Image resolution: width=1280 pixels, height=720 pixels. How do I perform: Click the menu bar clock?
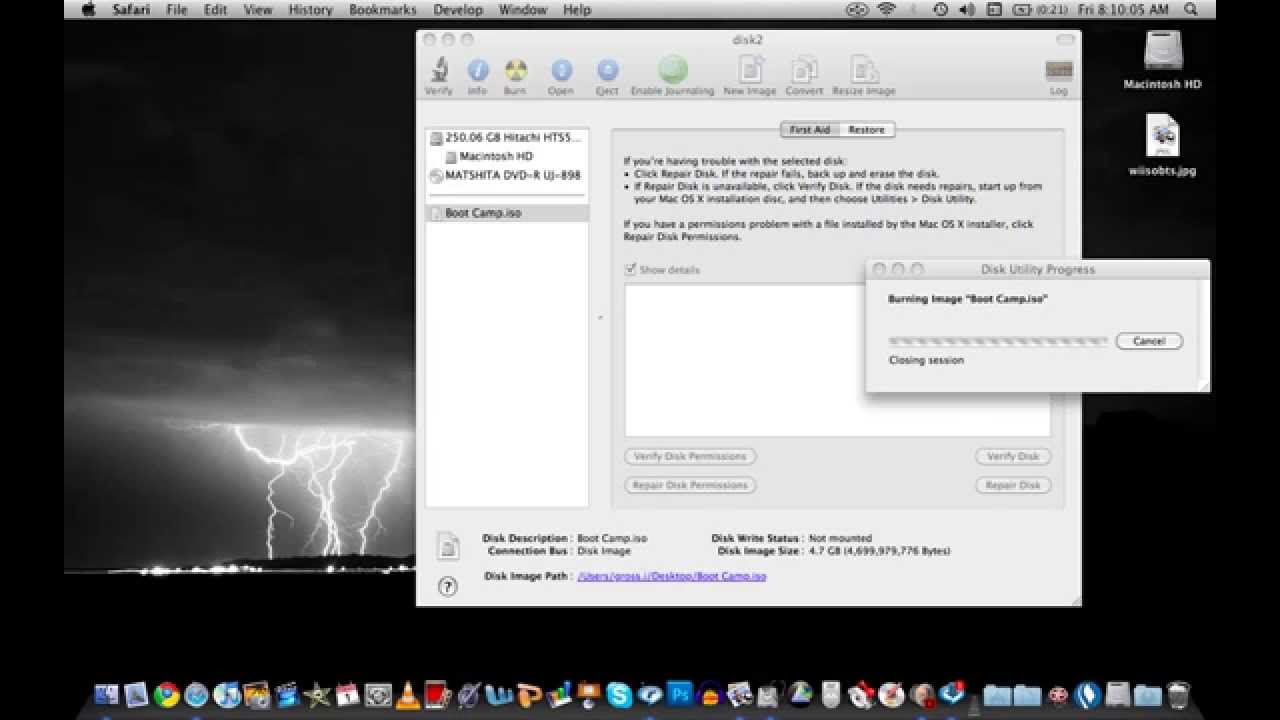pyautogui.click(x=1122, y=9)
